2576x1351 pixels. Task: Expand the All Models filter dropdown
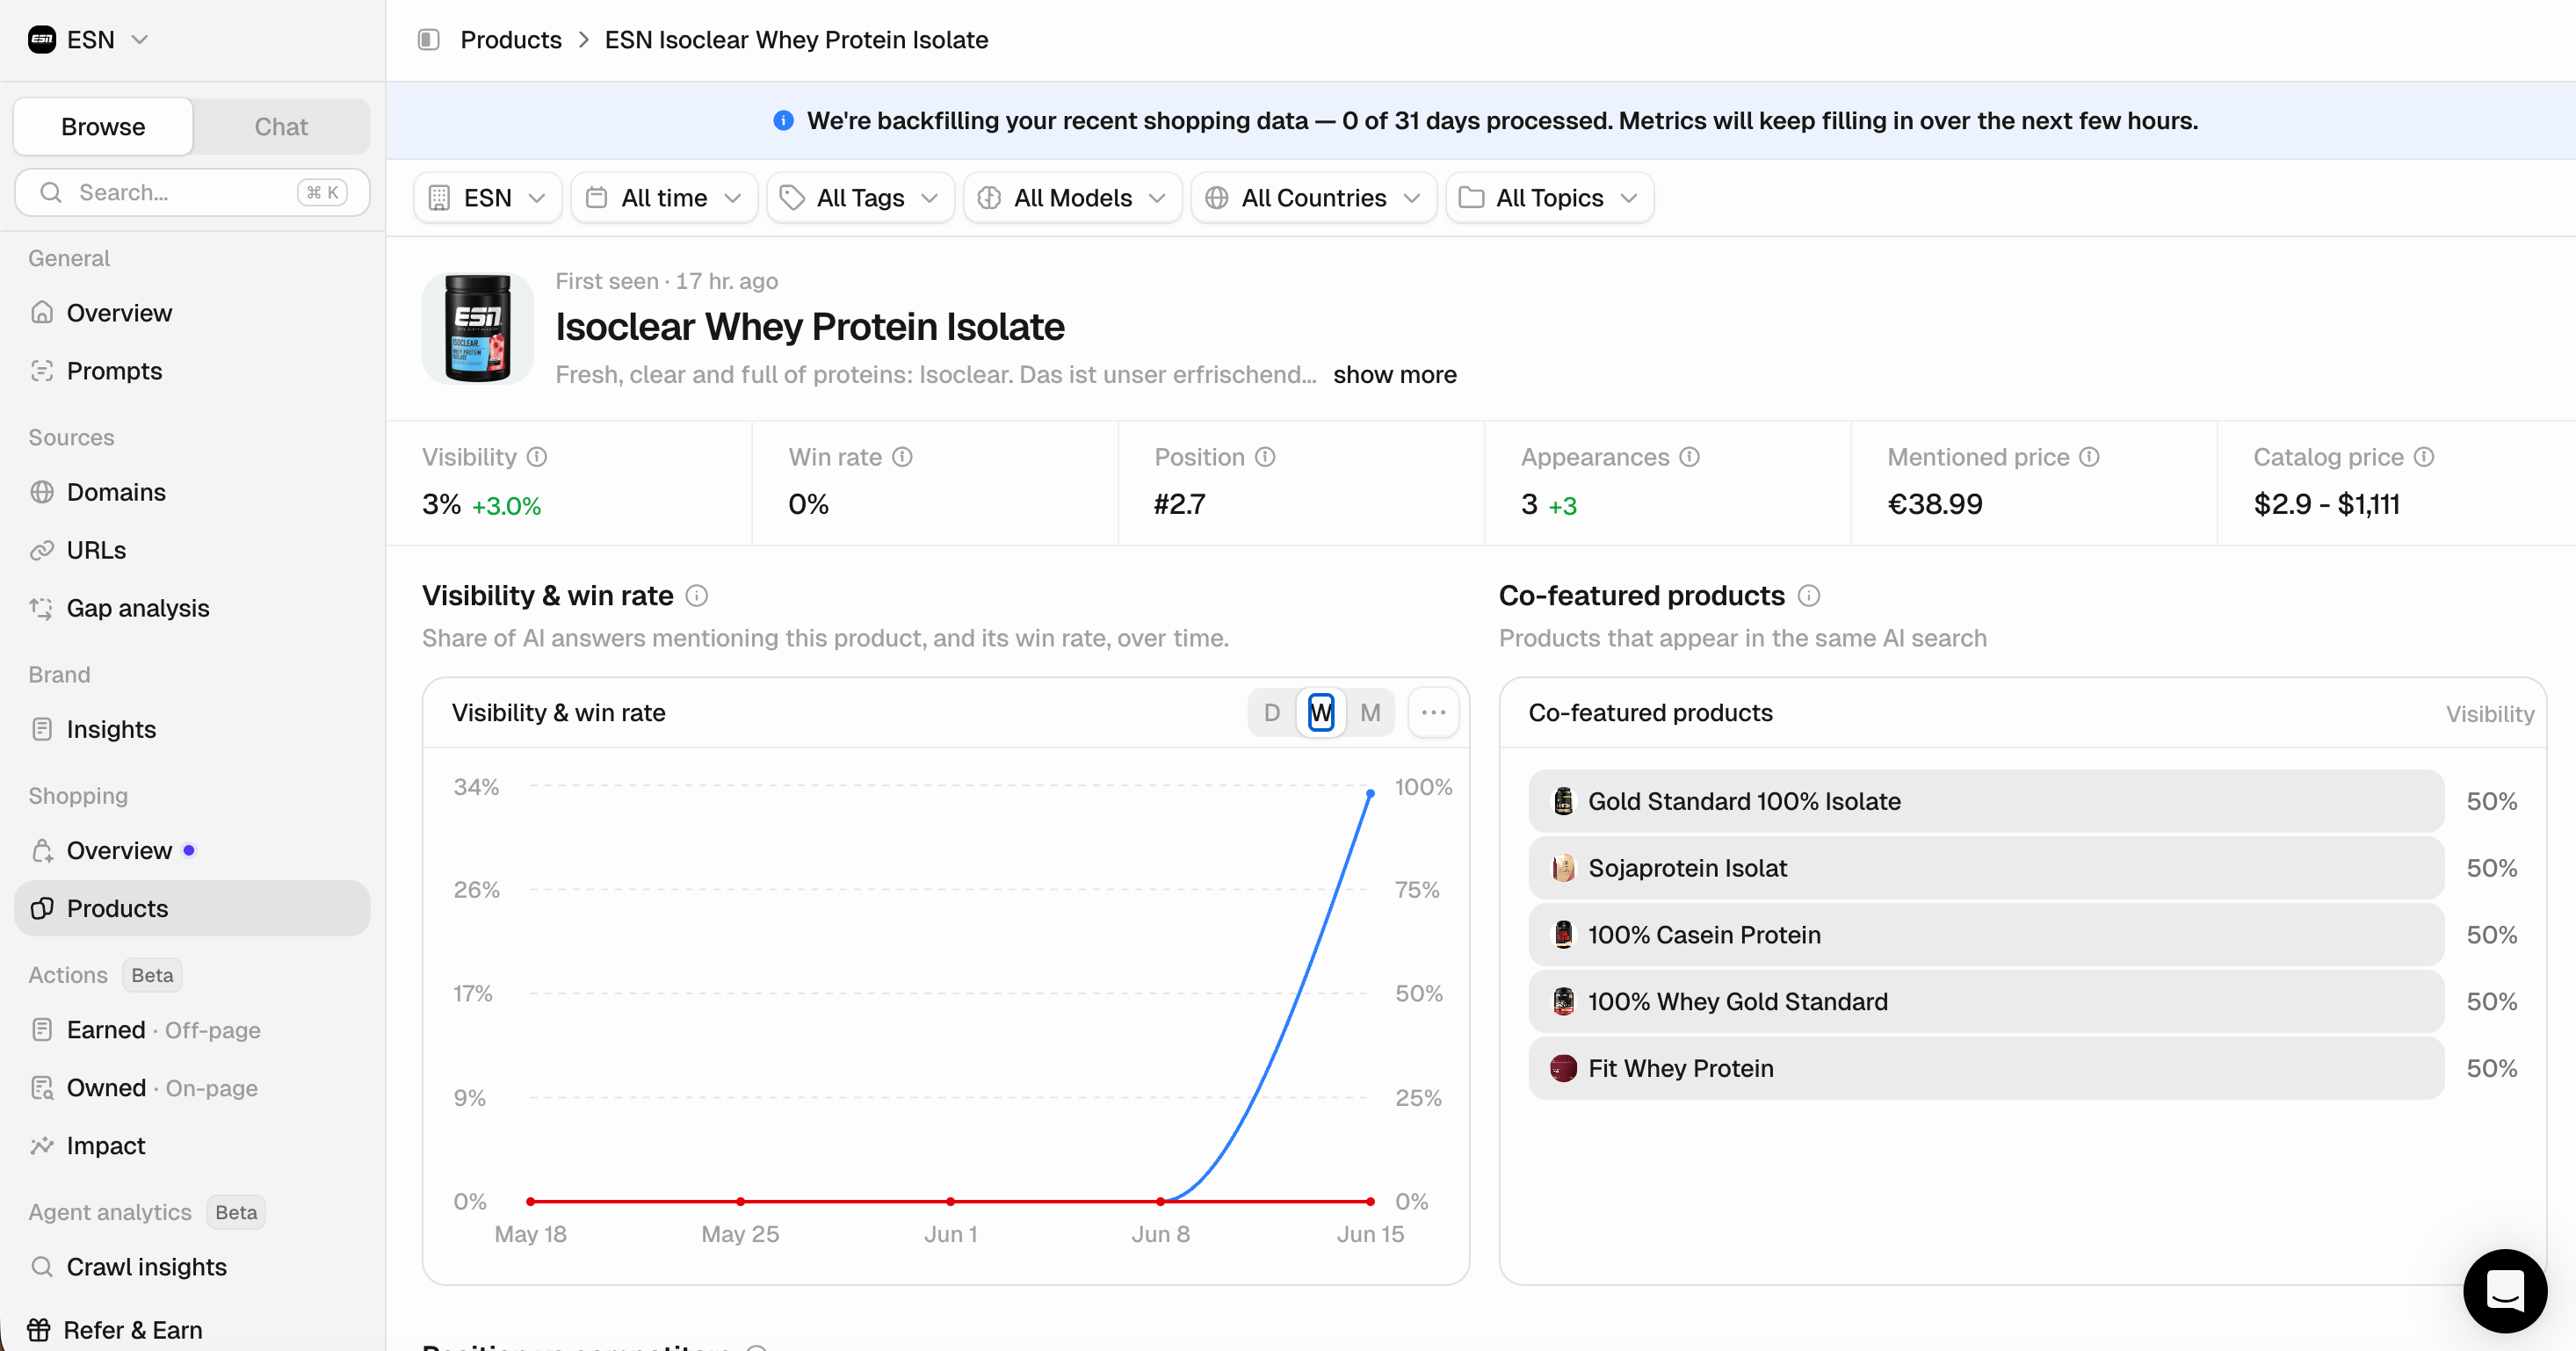[1073, 198]
